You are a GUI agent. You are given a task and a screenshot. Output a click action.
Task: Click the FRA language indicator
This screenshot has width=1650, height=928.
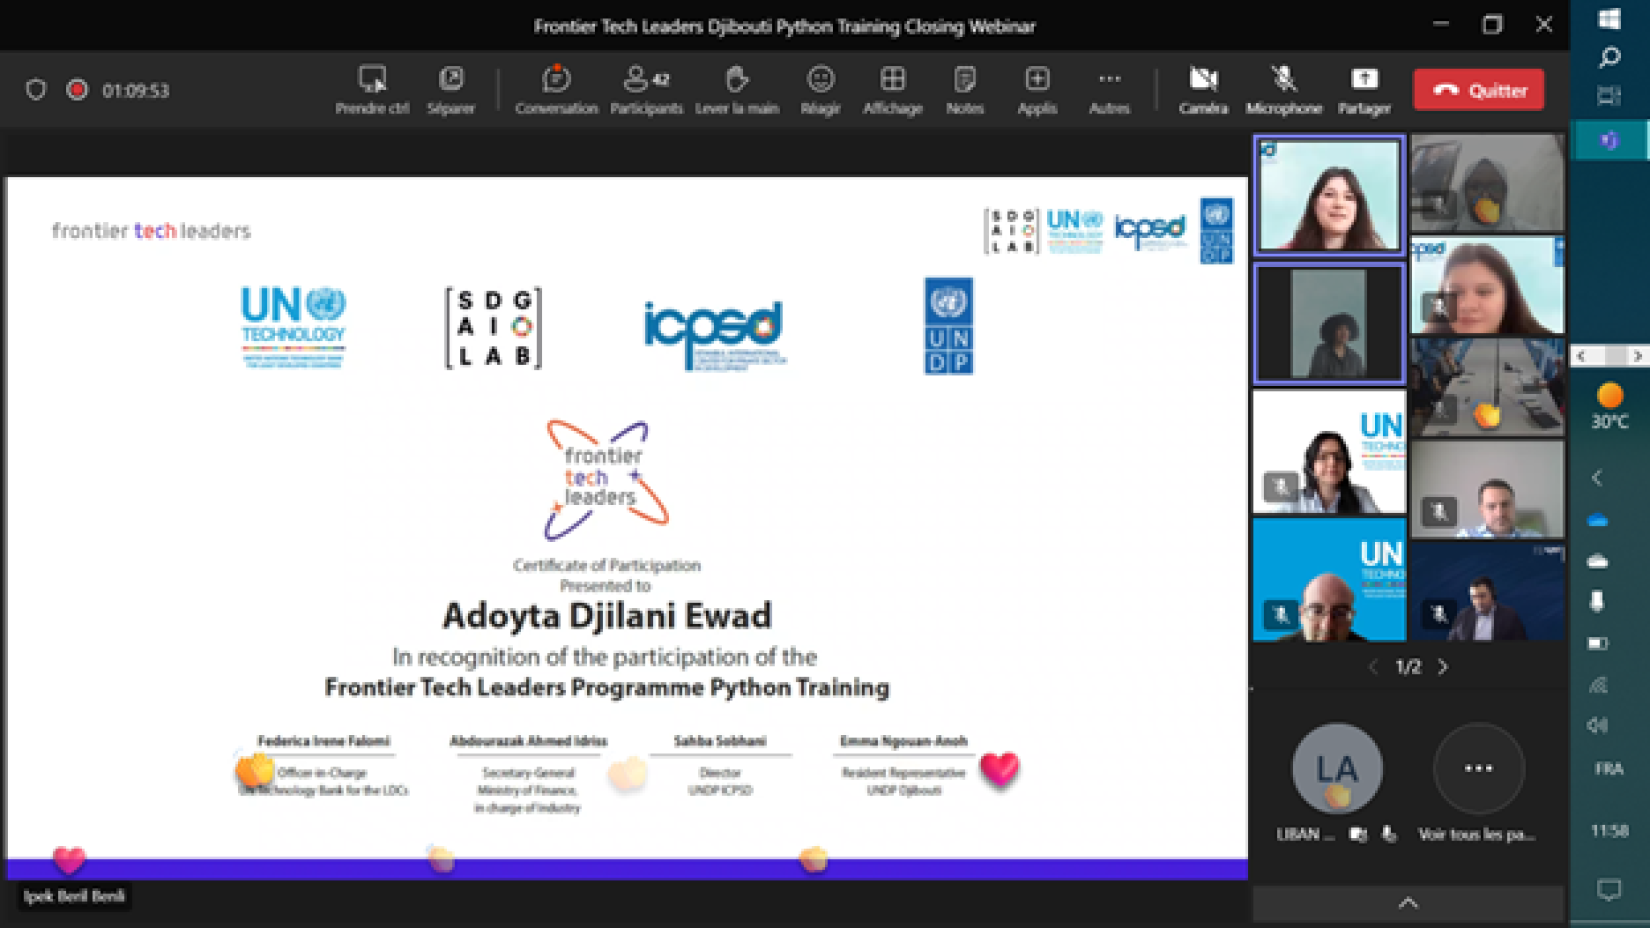[x=1609, y=769]
